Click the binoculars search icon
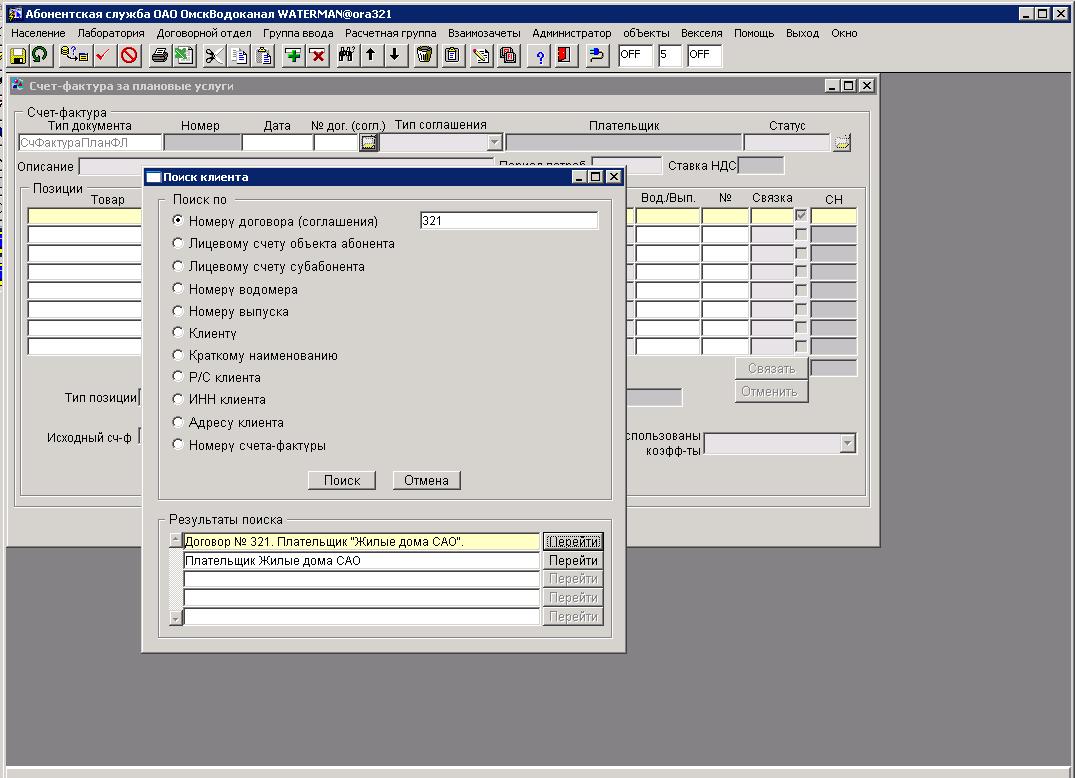 point(346,56)
